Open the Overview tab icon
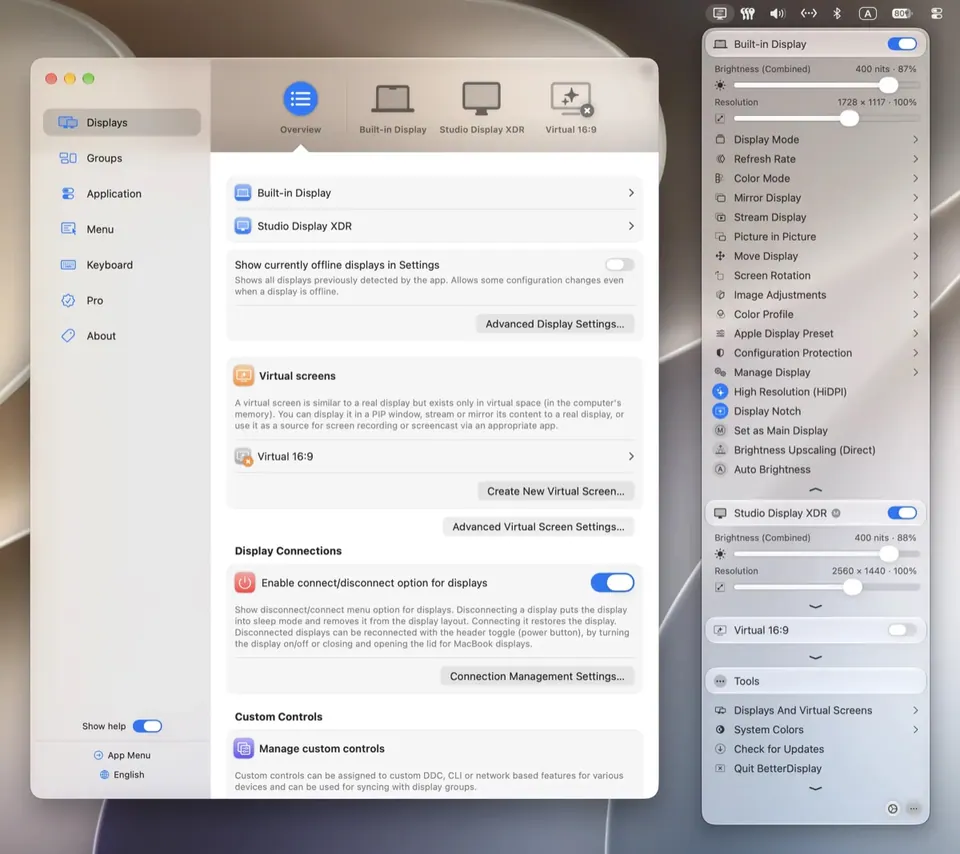Image resolution: width=960 pixels, height=854 pixels. point(300,99)
